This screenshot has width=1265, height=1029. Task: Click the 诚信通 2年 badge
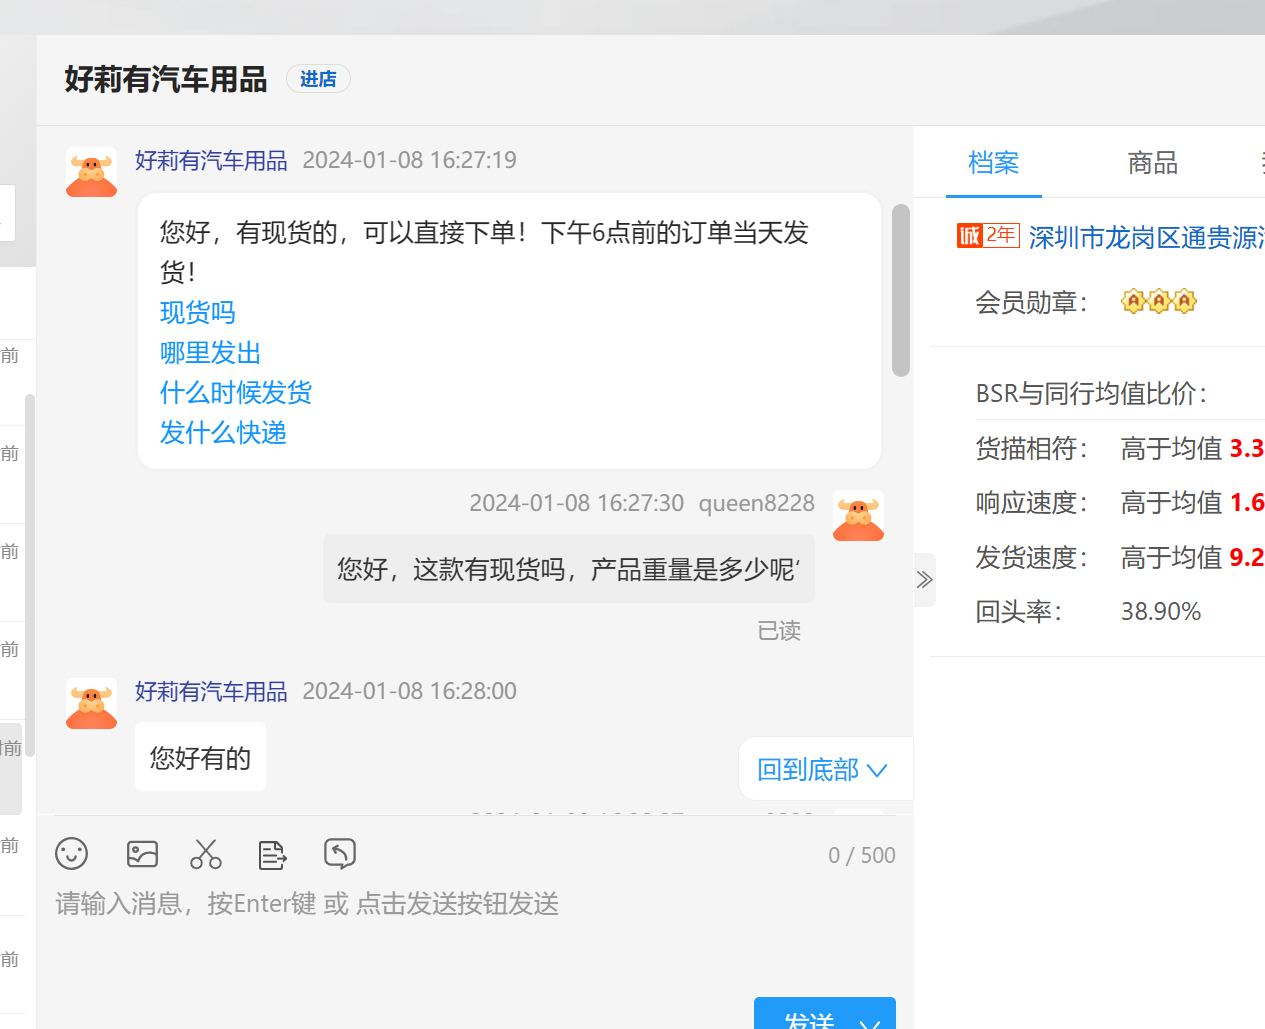987,236
